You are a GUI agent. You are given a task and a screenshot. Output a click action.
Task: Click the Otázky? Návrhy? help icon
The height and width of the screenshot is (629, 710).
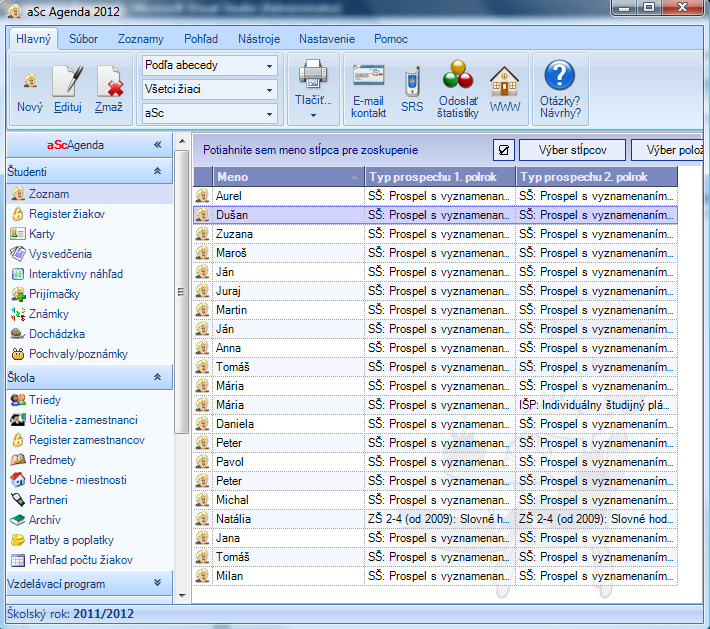click(560, 75)
